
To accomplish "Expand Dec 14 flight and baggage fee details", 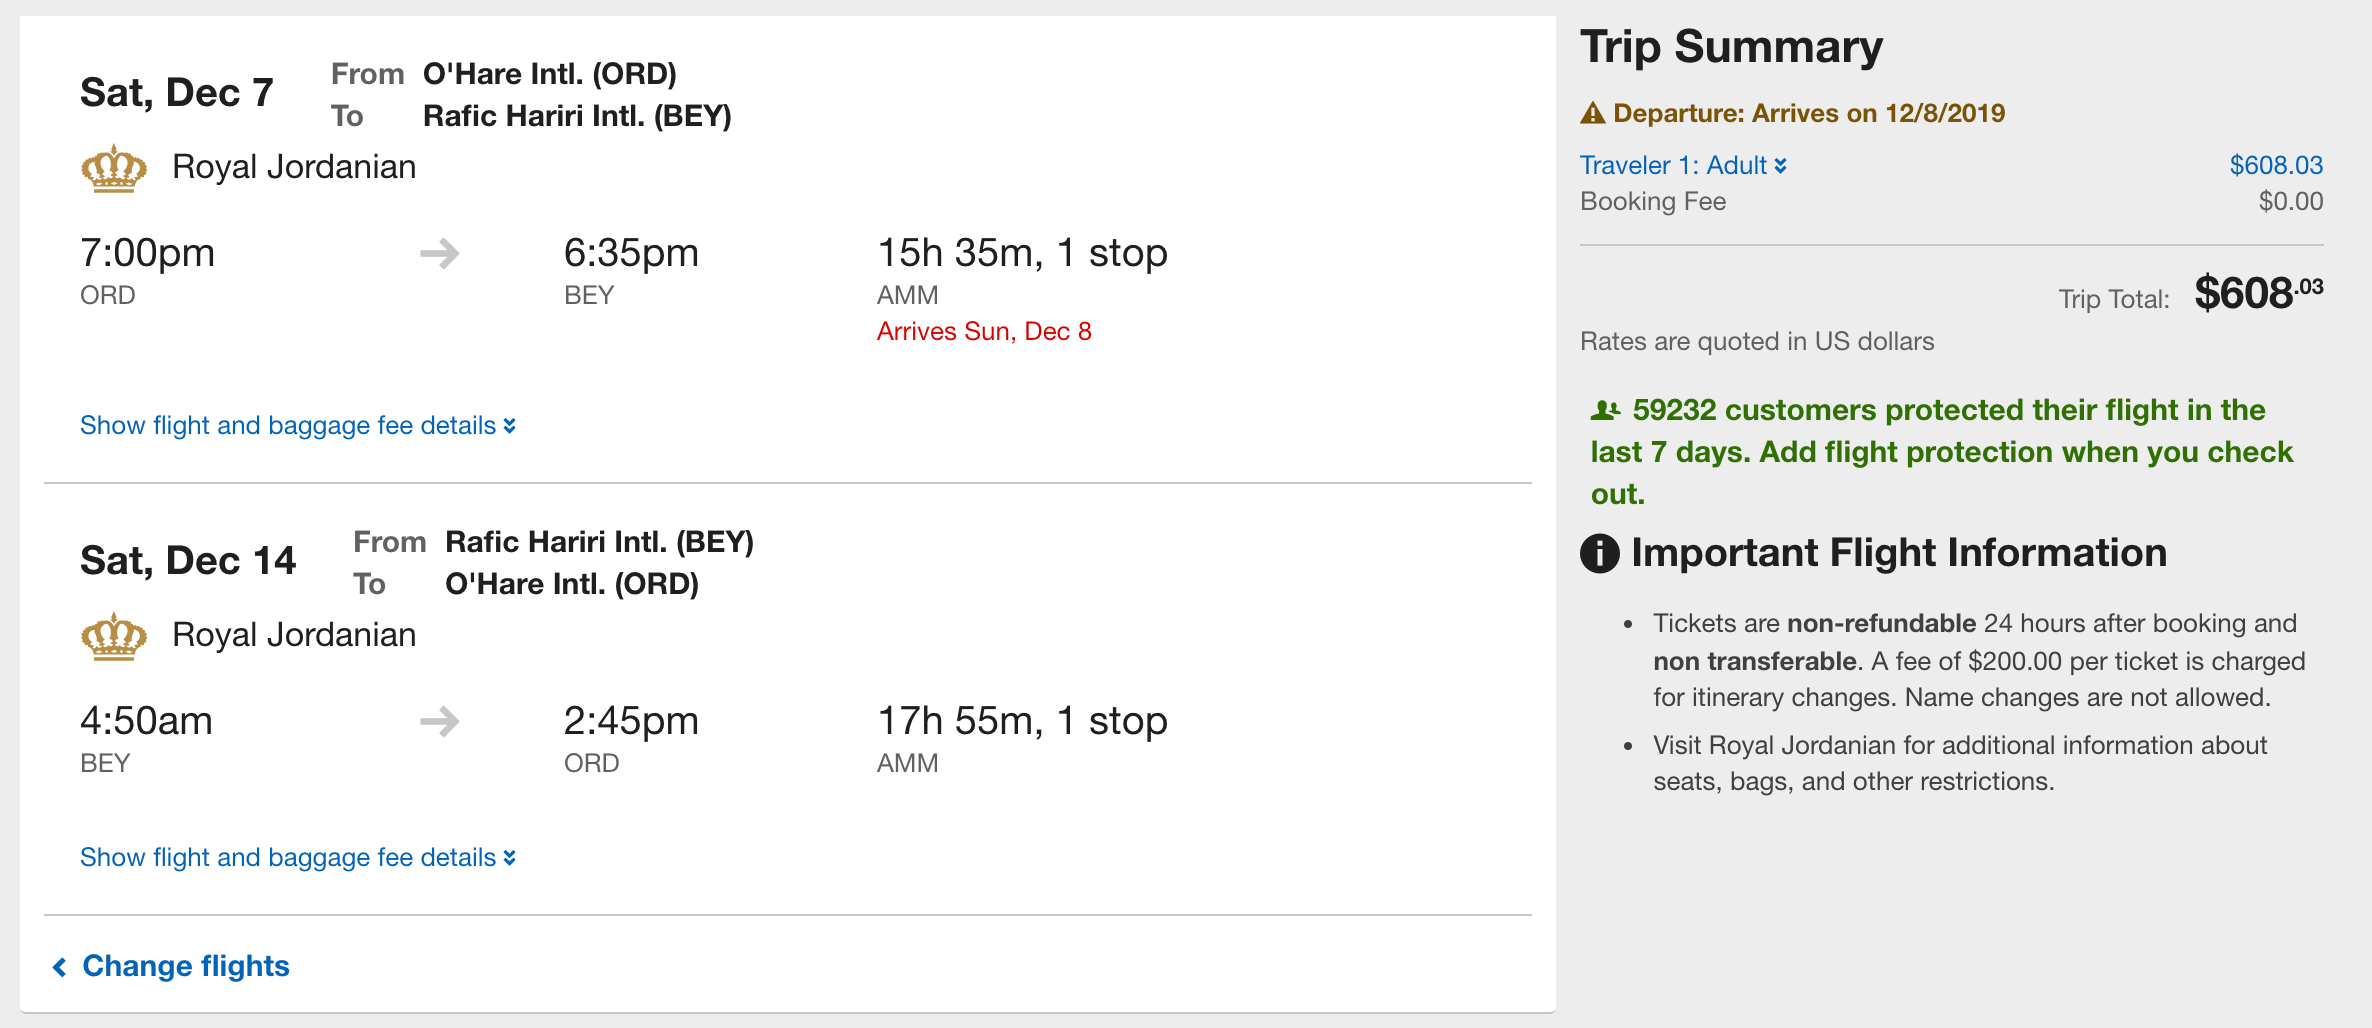I will click(x=298, y=857).
